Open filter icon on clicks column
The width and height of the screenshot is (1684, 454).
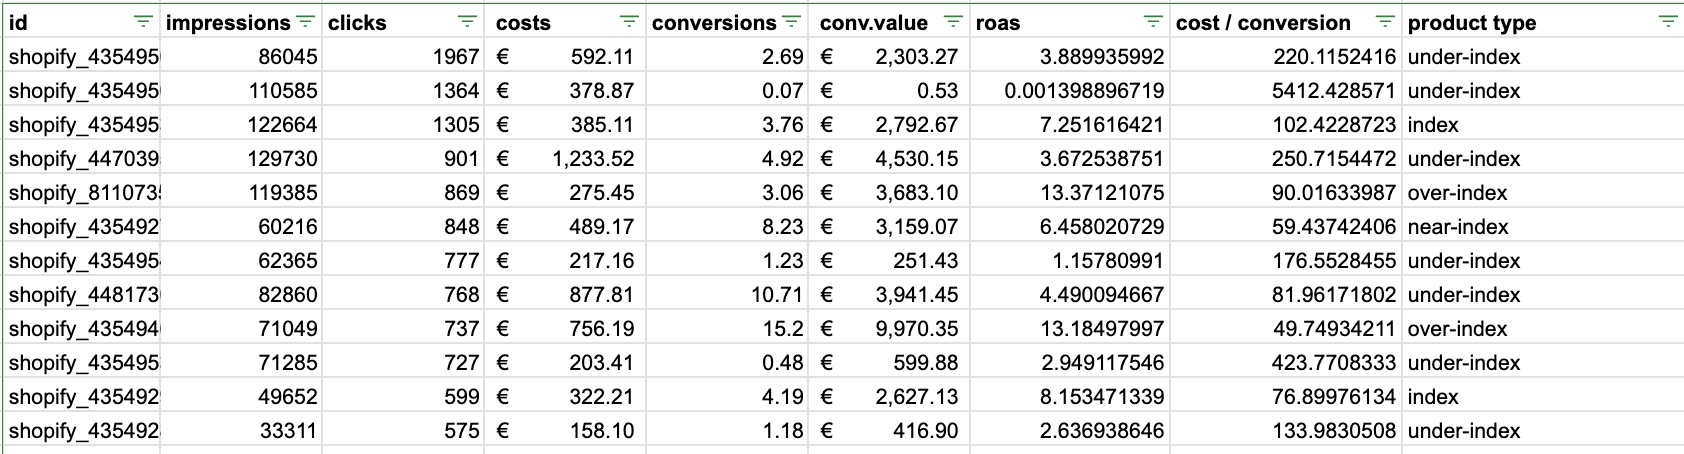pos(467,22)
